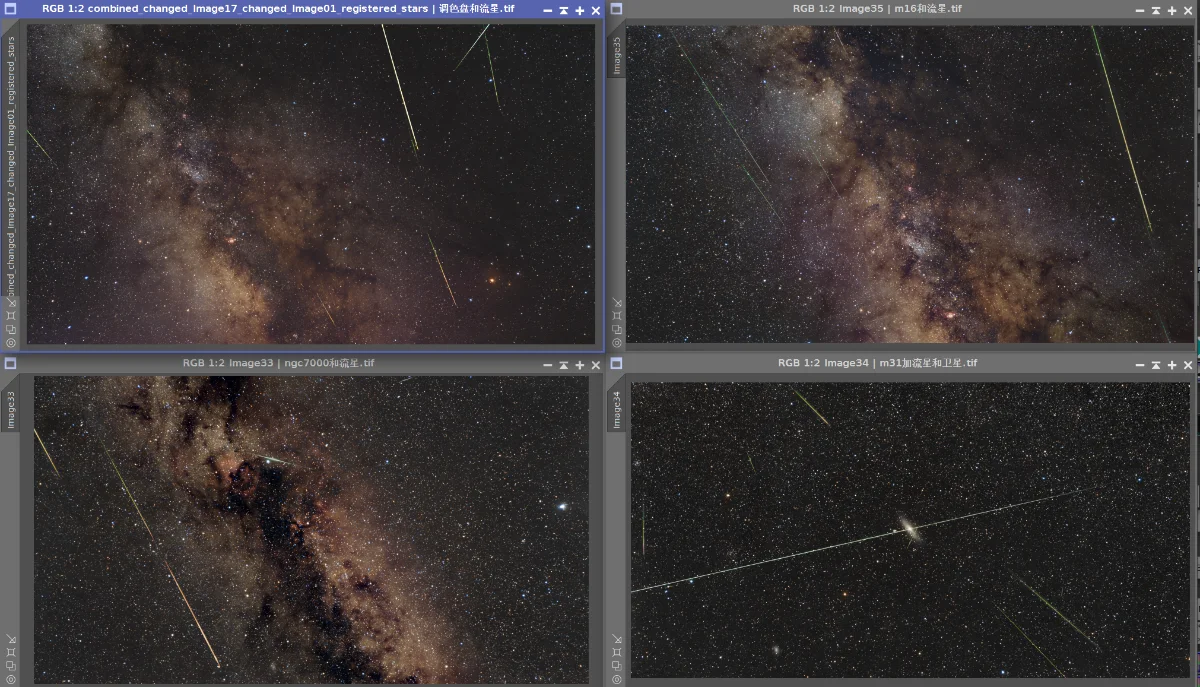Image resolution: width=1200 pixels, height=687 pixels.
Task: Activate title bar 'RGB 1:2 Image33 | ngc7000'
Action: (x=279, y=363)
